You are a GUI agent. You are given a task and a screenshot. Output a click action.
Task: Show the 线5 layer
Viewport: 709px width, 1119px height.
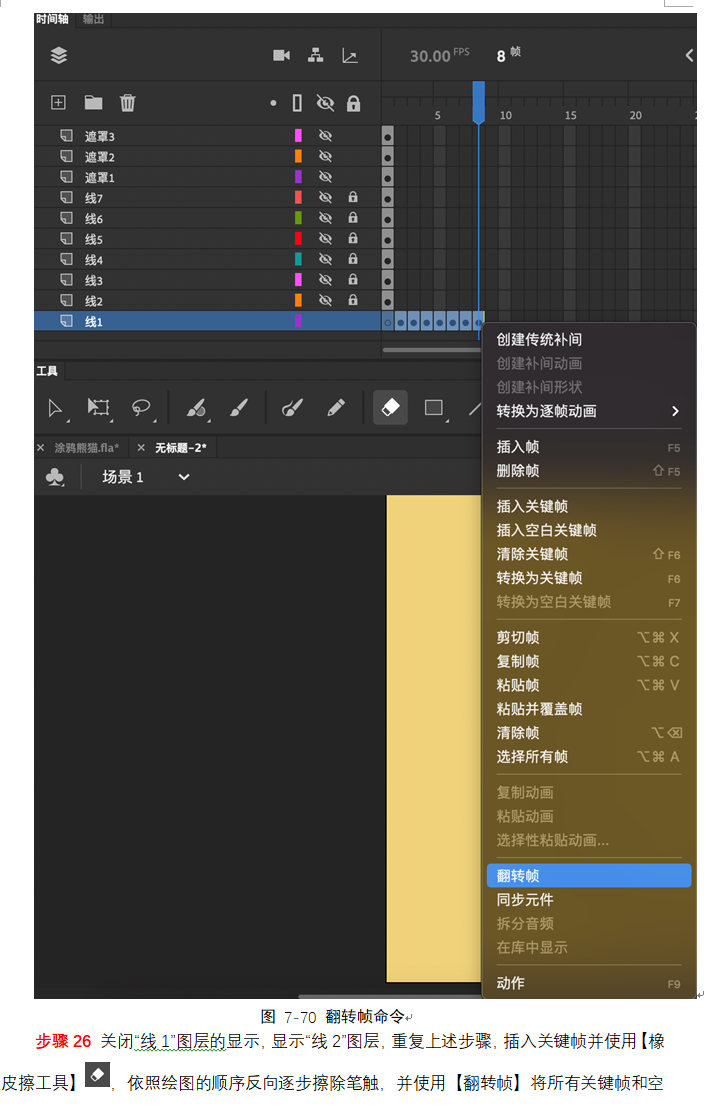click(x=325, y=239)
